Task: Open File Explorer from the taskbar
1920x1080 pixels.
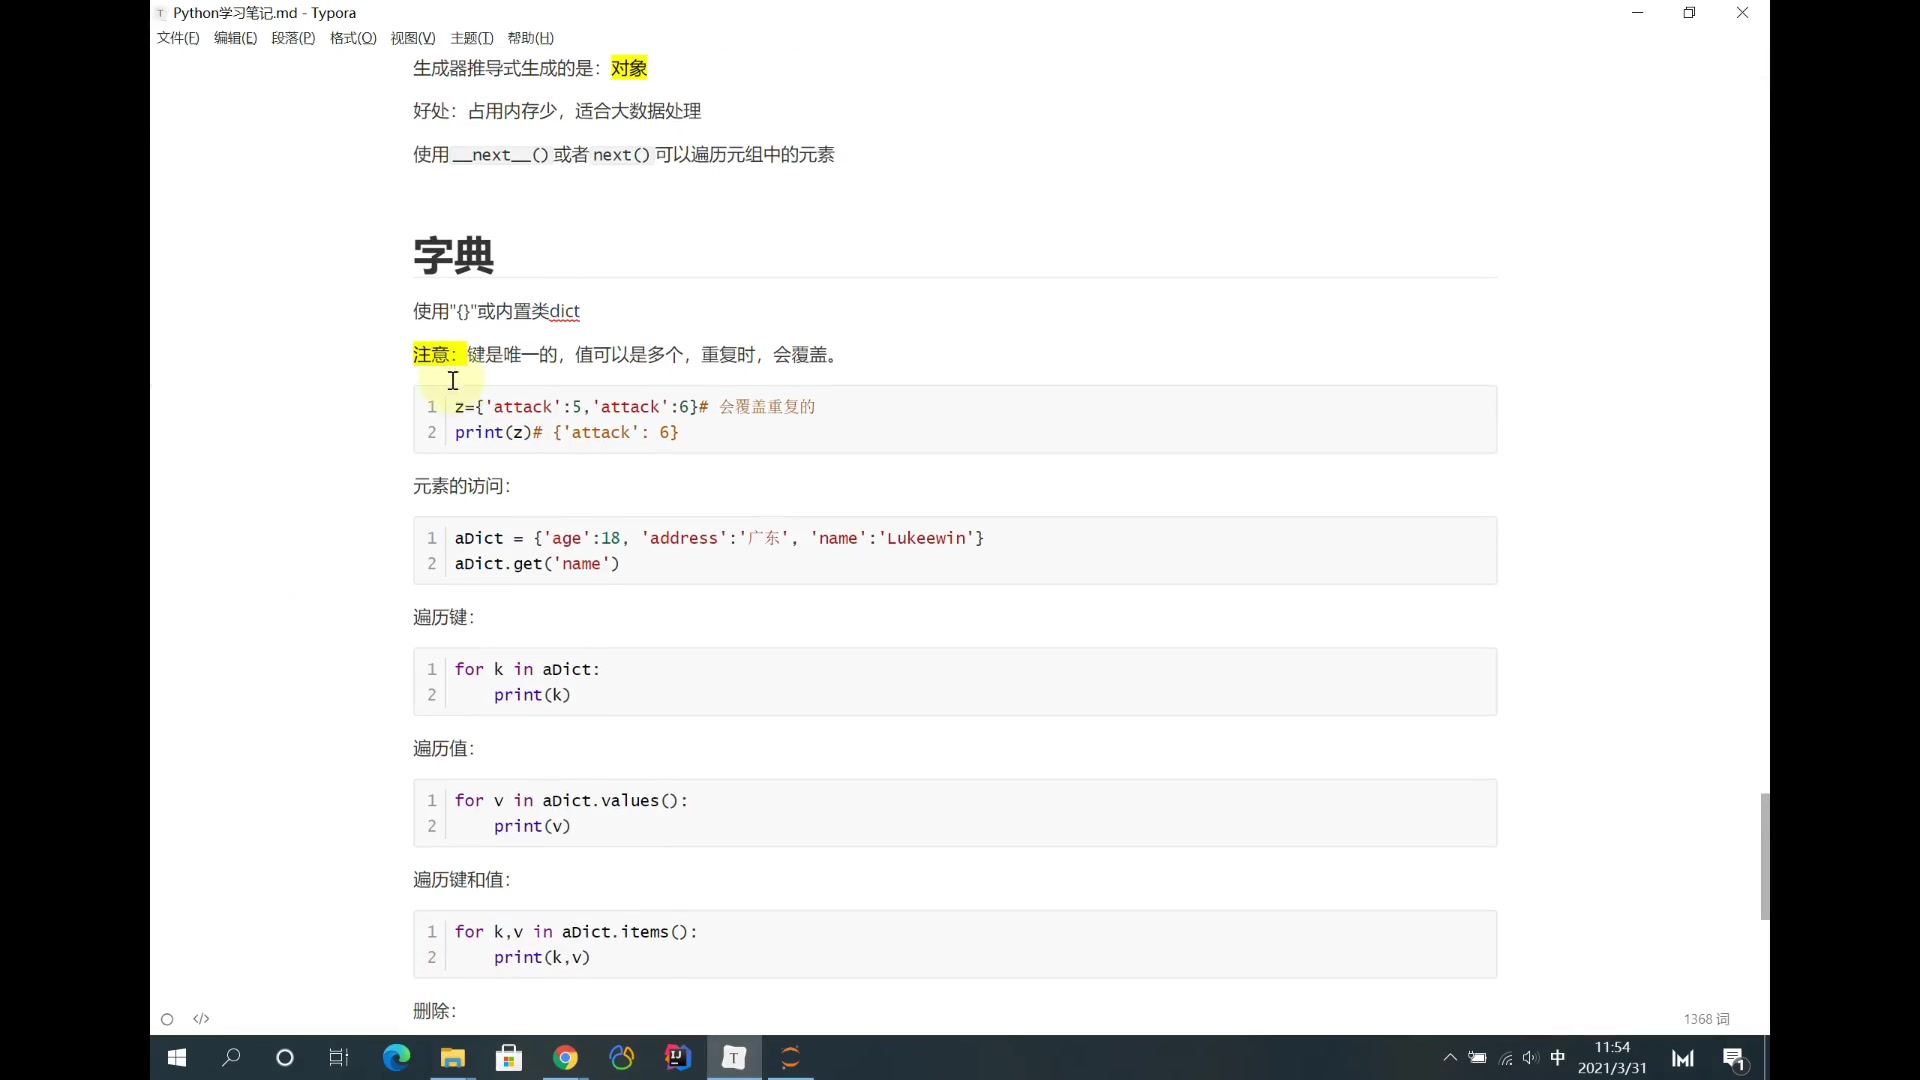Action: pos(453,1058)
